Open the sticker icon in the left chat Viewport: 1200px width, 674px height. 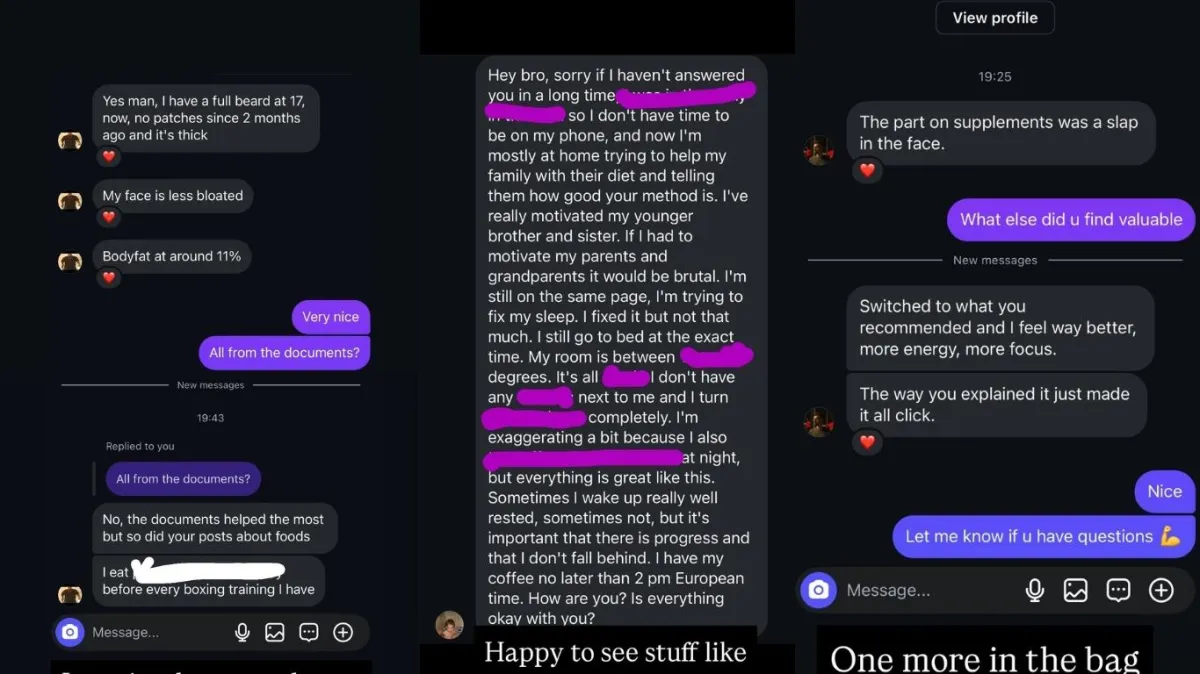(309, 632)
